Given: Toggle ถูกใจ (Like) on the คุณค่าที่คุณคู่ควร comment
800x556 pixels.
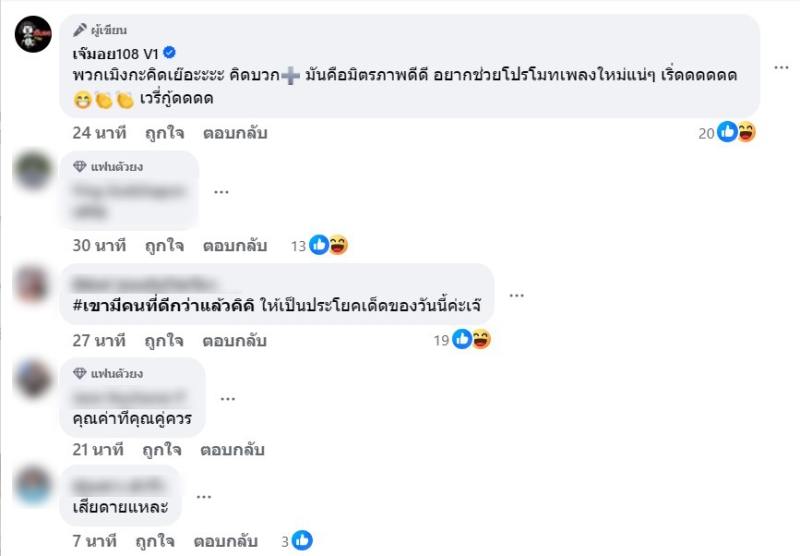Looking at the screenshot, I should click(164, 450).
